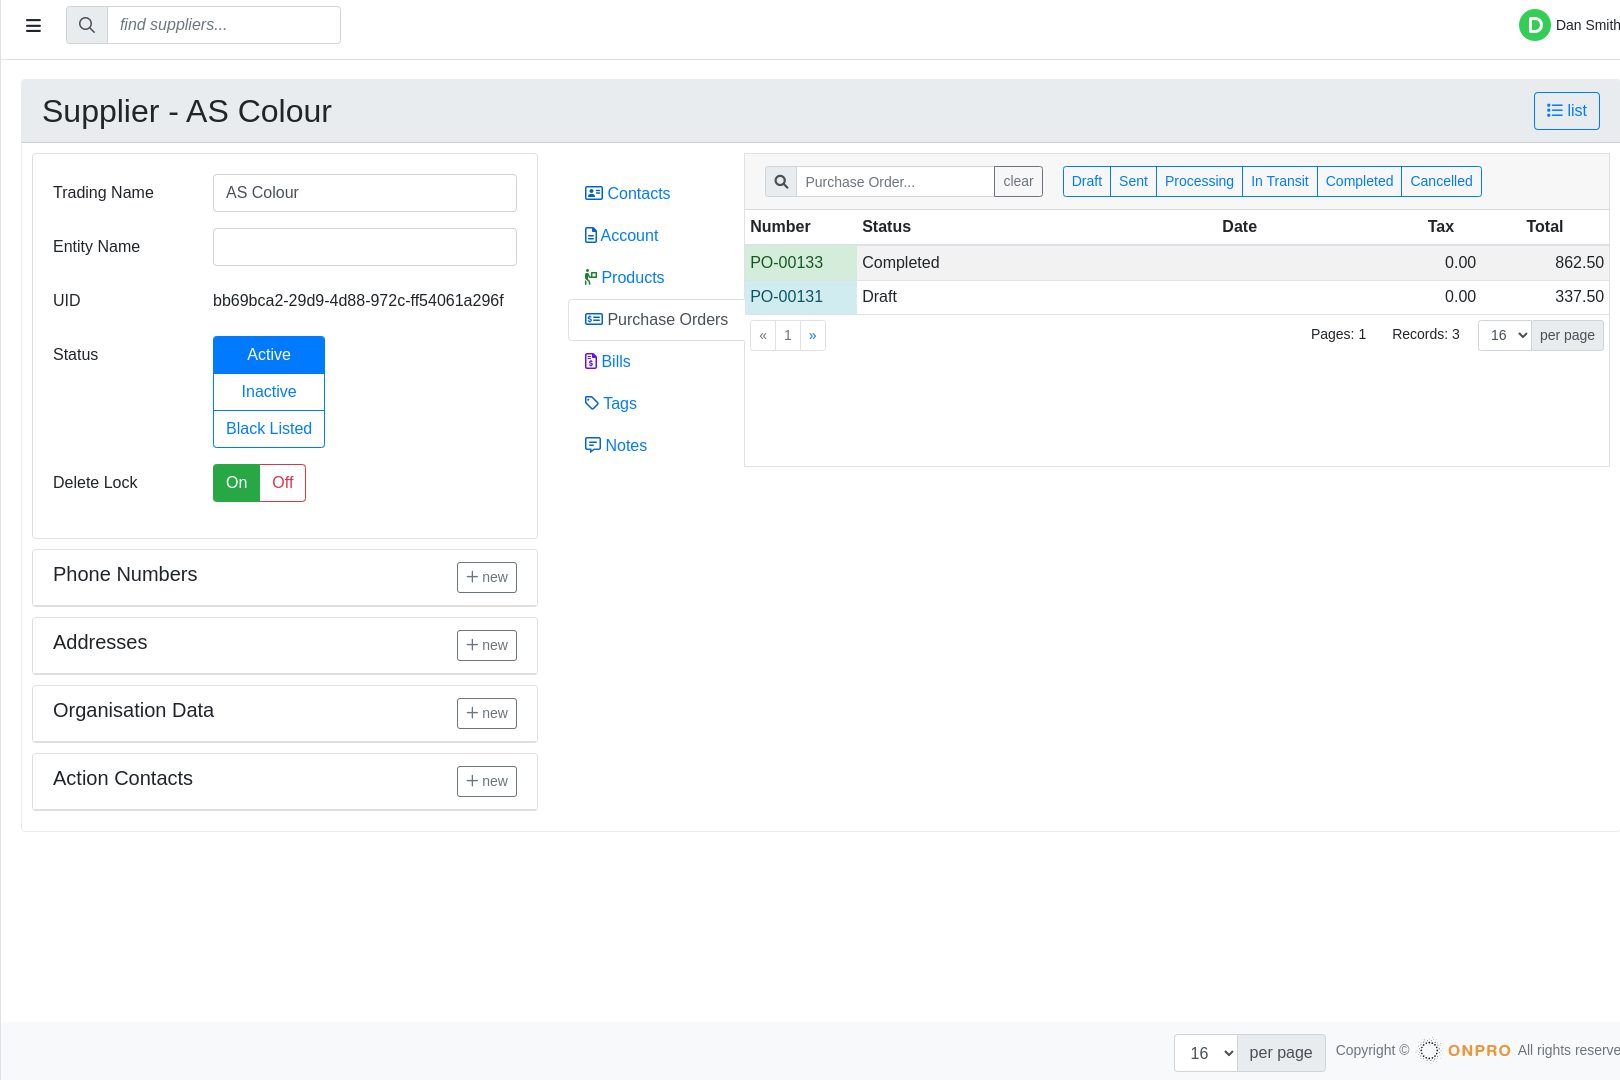The height and width of the screenshot is (1080, 1620).
Task: Add a new address
Action: 487,645
